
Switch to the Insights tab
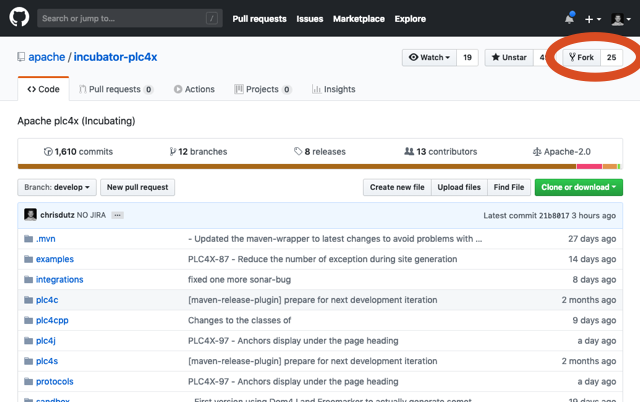[x=333, y=89]
